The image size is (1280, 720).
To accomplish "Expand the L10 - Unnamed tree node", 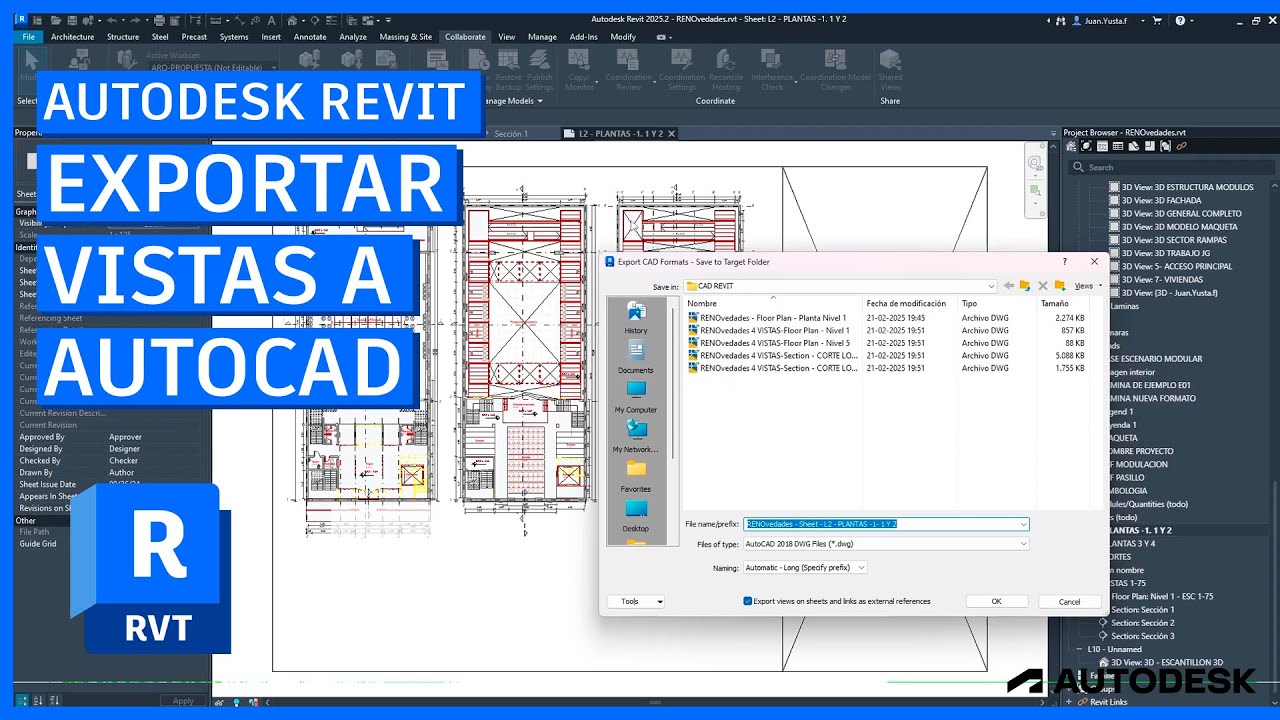I will (x=1080, y=649).
